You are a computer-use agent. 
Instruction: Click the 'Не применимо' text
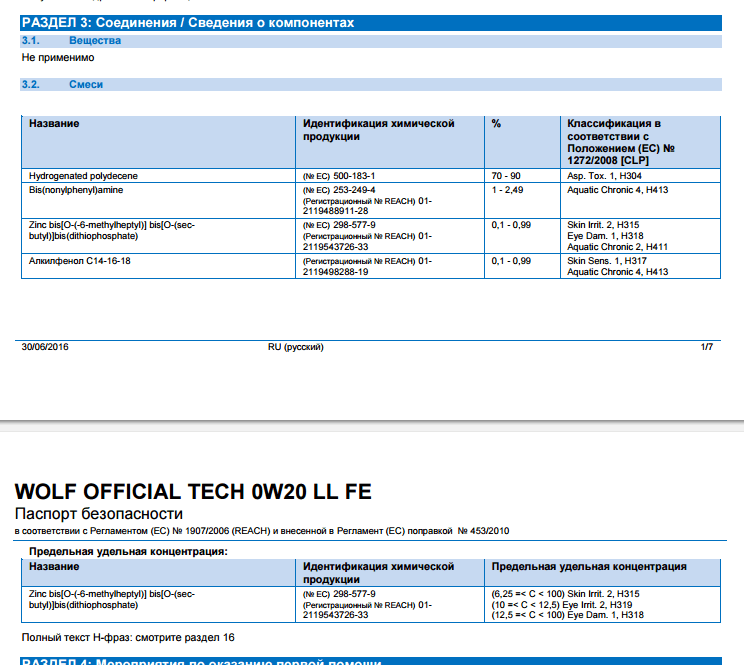pyautogui.click(x=58, y=58)
